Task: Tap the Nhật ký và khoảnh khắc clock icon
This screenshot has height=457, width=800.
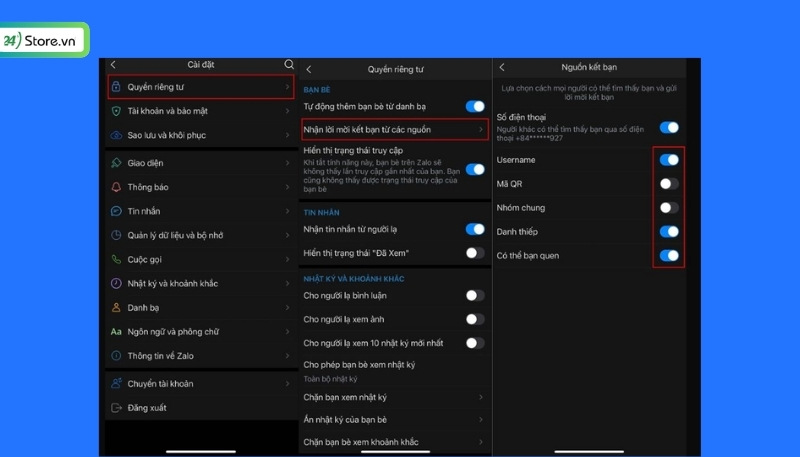Action: [116, 283]
